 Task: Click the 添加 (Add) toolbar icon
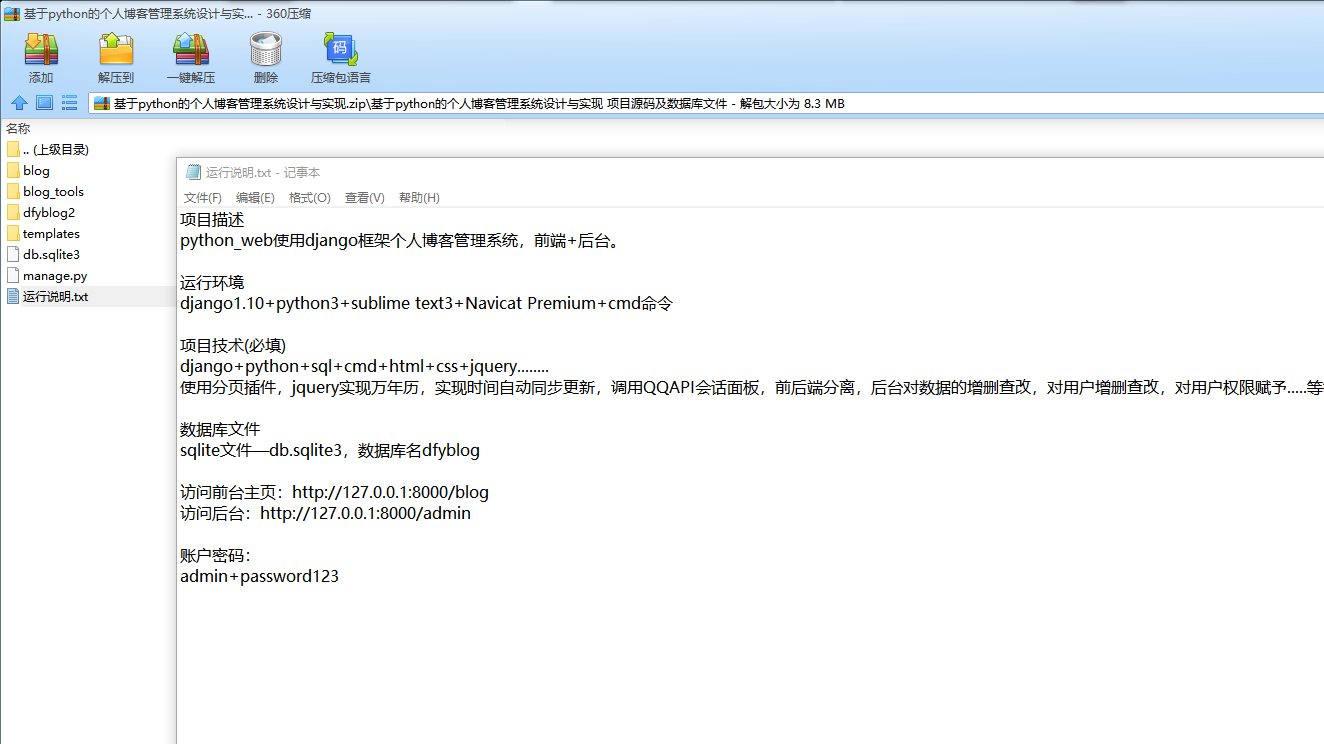click(41, 49)
